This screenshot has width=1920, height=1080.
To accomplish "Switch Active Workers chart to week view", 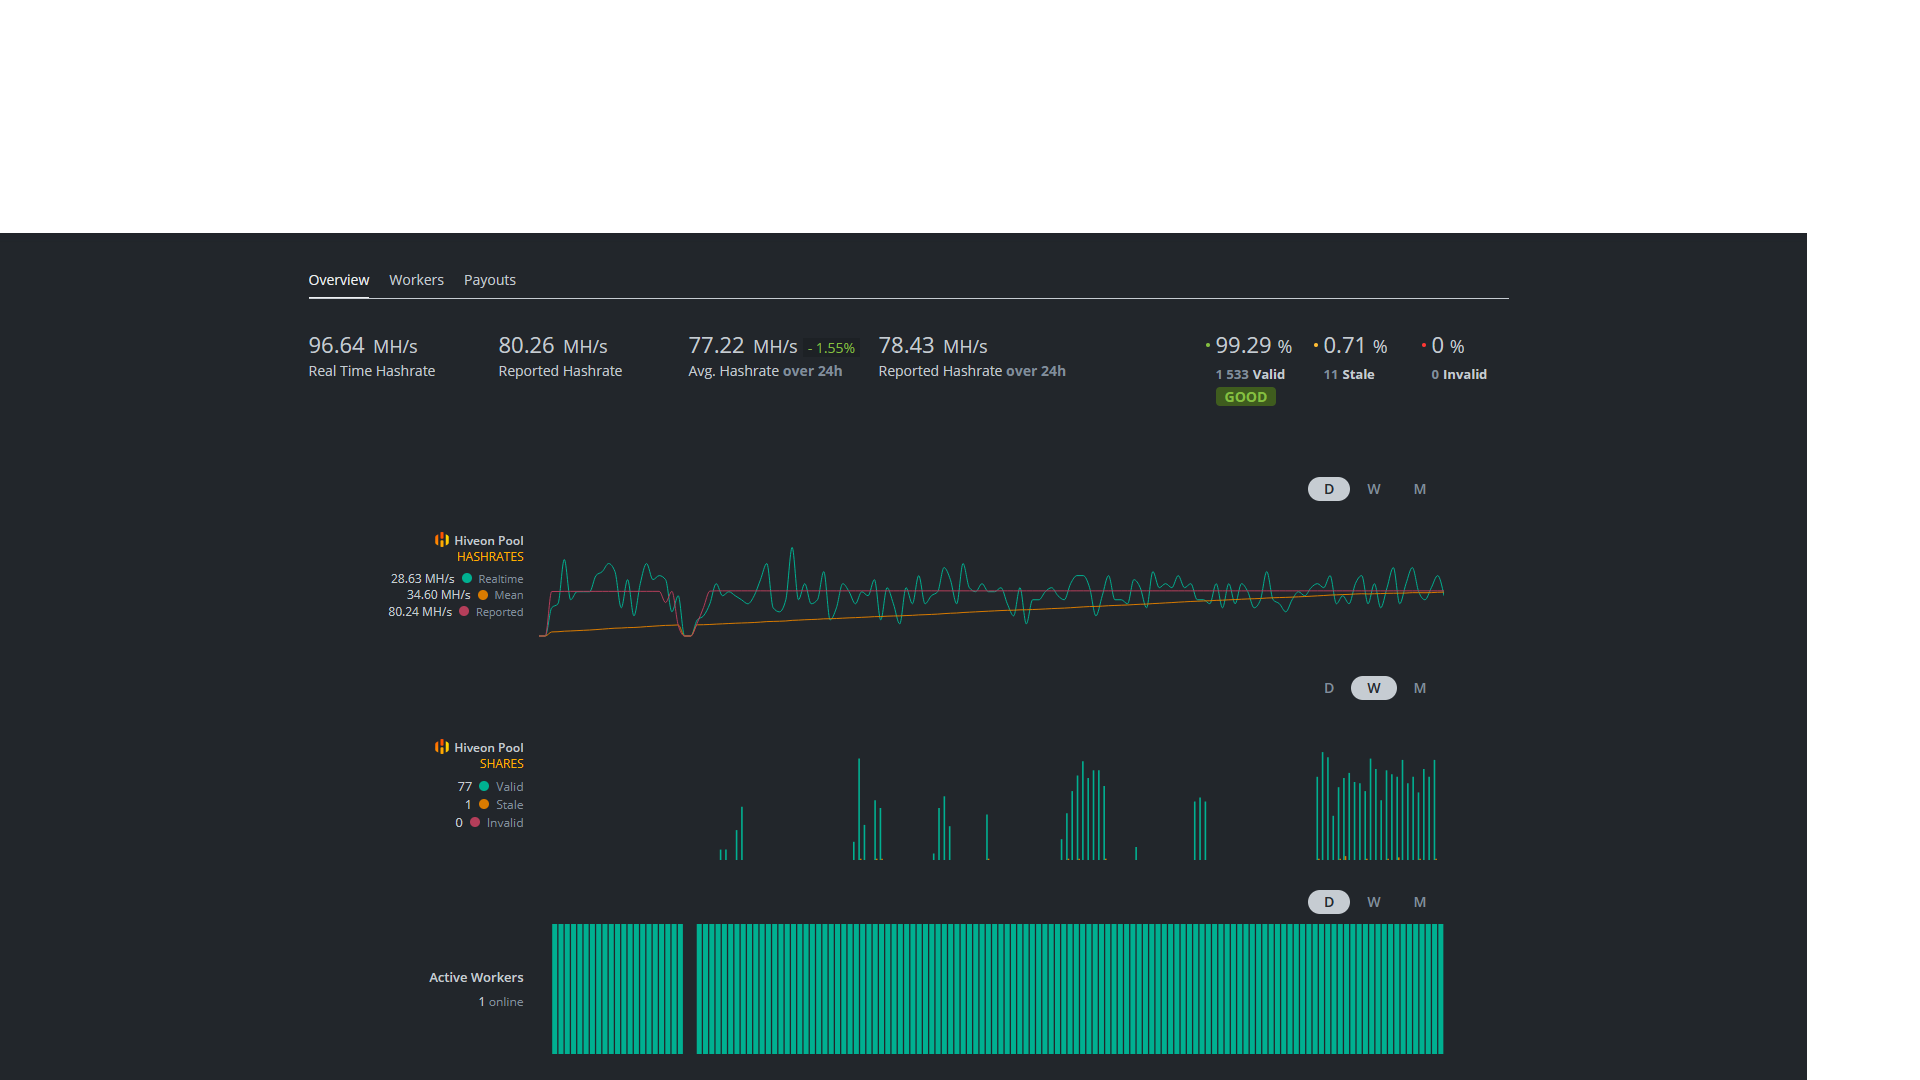I will [x=1374, y=902].
